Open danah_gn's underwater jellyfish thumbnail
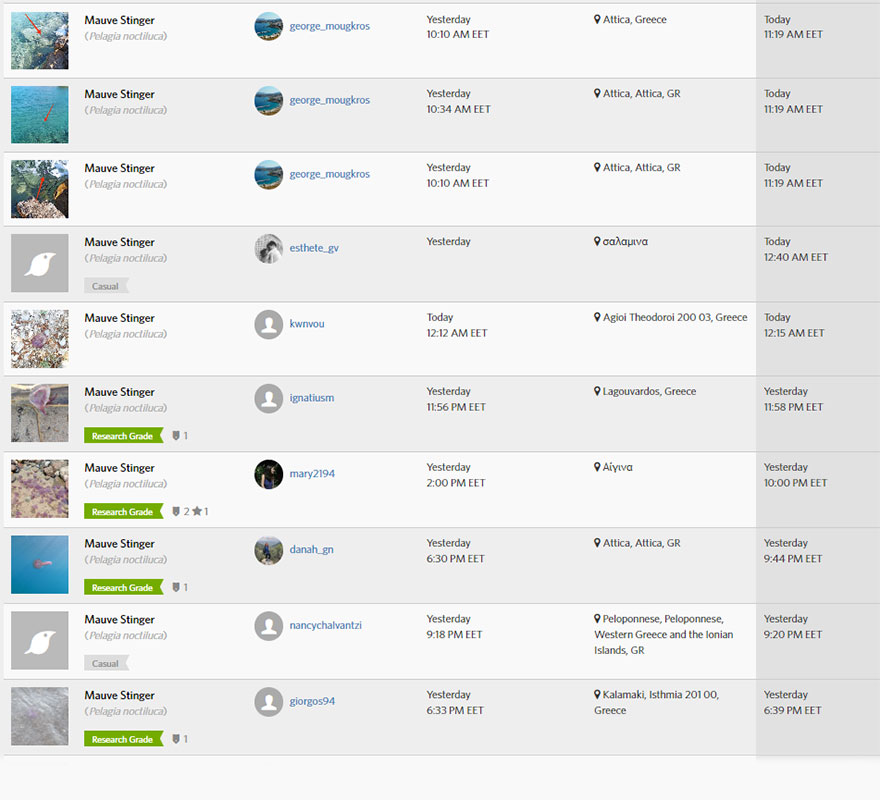 40,565
